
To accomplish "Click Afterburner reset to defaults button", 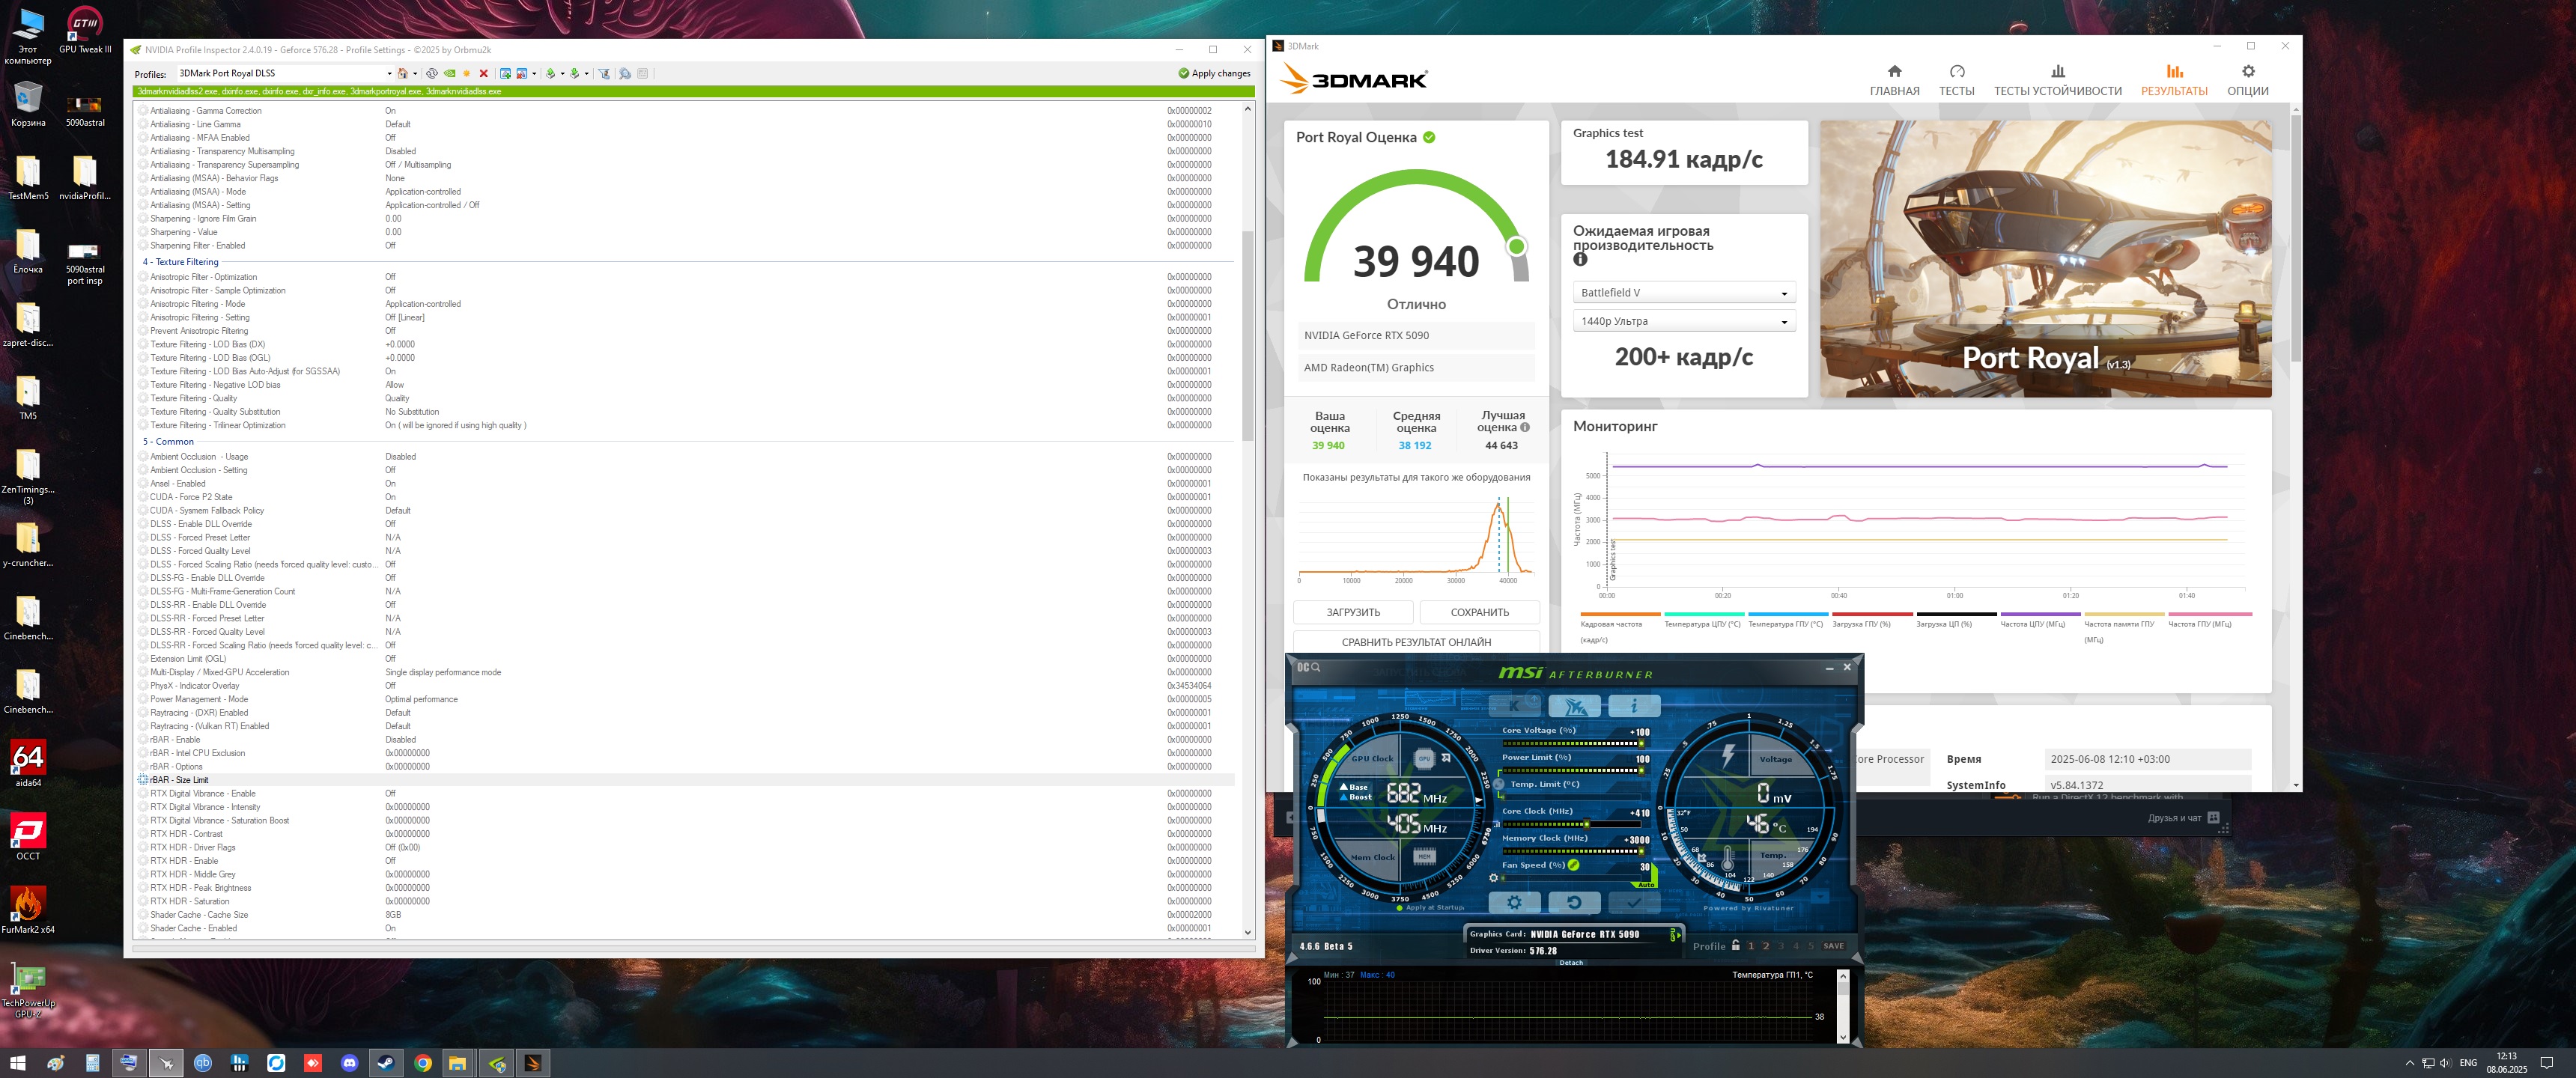I will [1573, 902].
